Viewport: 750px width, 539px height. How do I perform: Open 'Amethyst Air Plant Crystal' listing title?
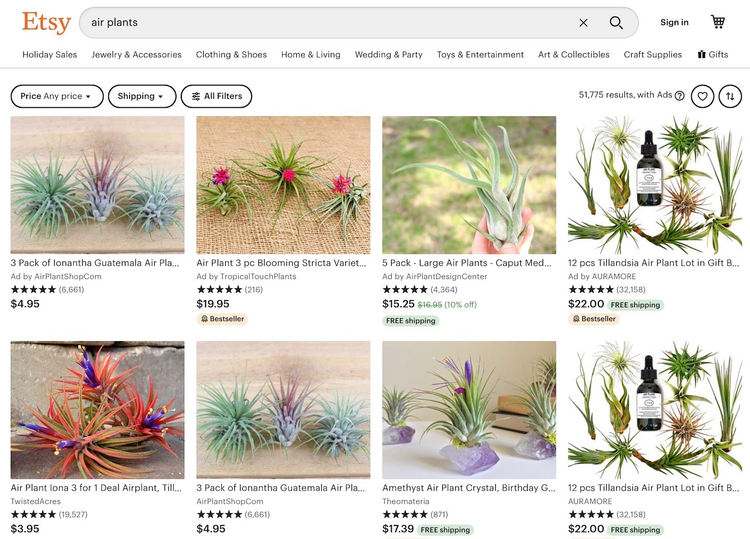tap(469, 488)
